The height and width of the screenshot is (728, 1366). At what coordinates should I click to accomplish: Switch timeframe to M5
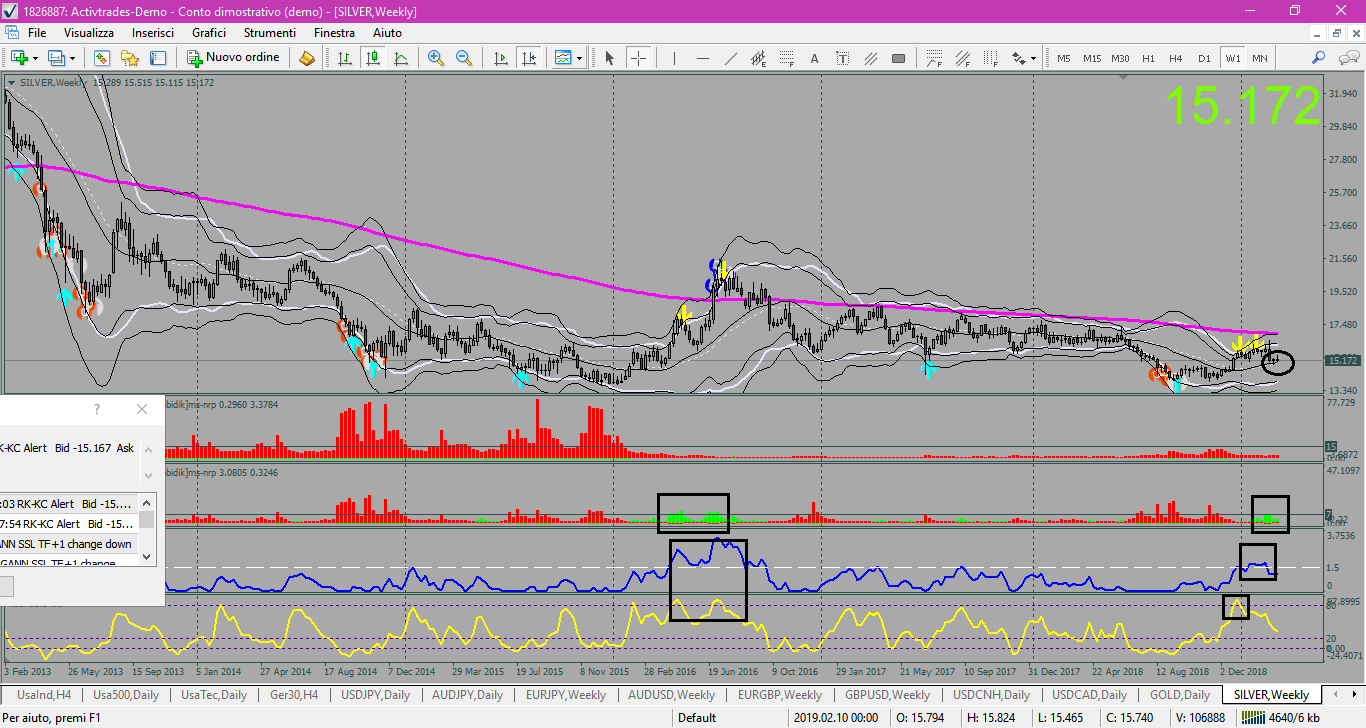[1064, 58]
